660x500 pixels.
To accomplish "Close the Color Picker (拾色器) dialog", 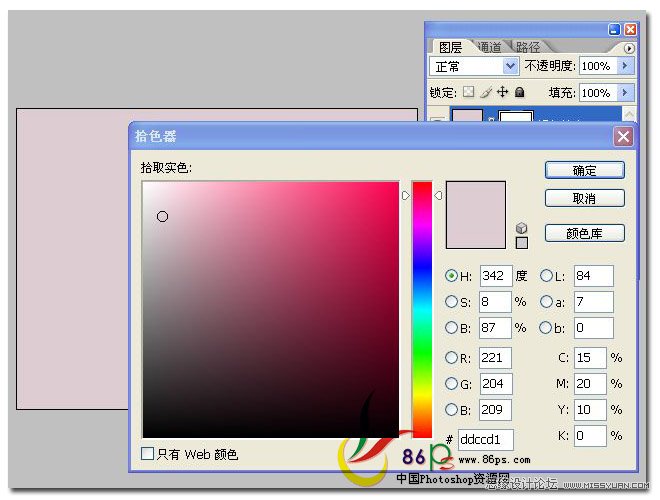I will click(623, 136).
